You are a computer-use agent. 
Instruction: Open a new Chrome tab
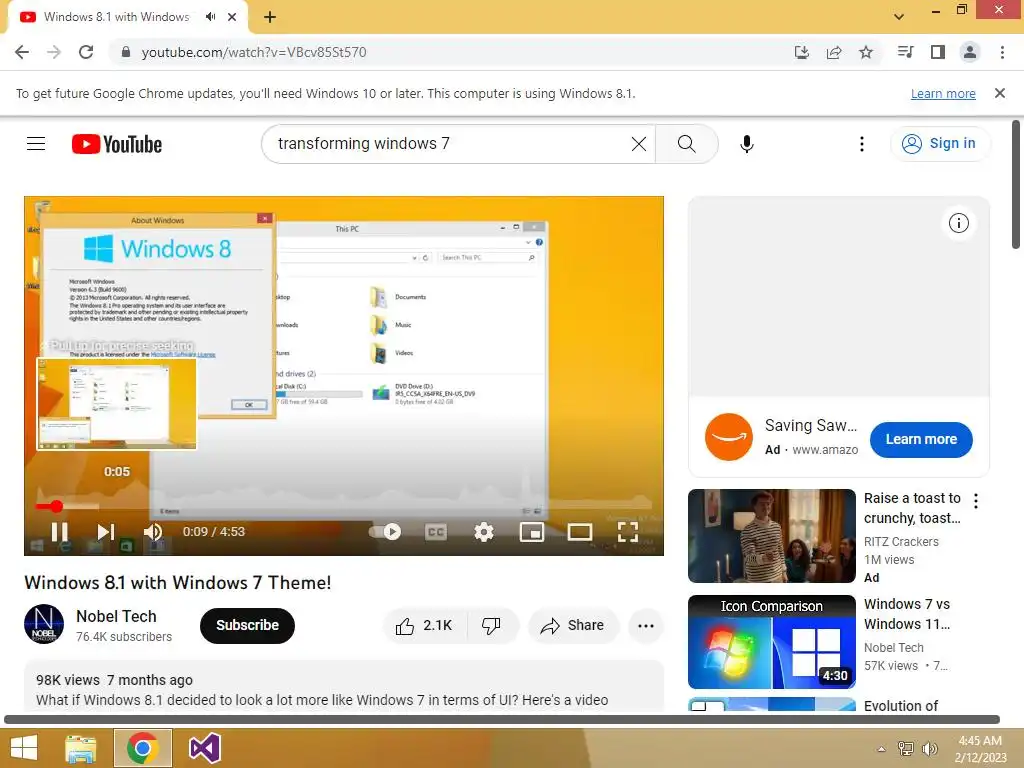tap(270, 17)
